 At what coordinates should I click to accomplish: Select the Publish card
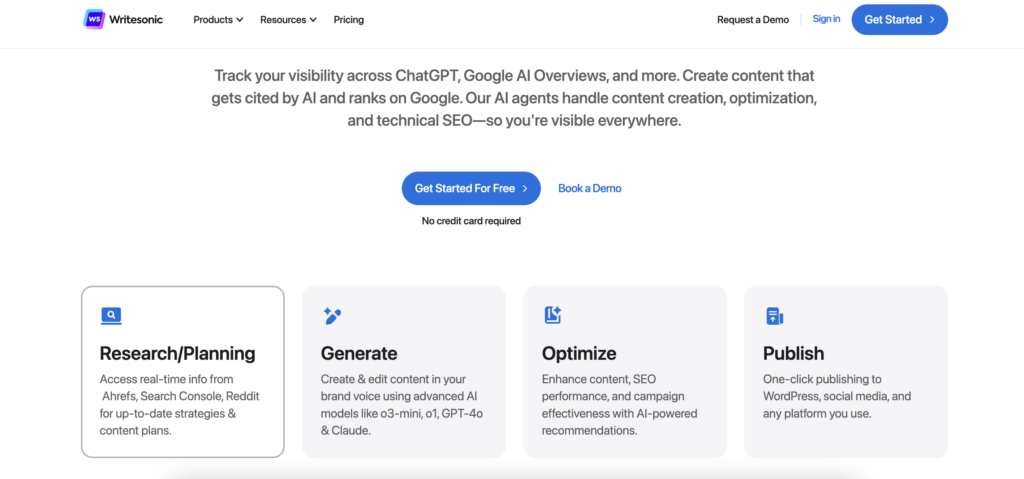[846, 372]
